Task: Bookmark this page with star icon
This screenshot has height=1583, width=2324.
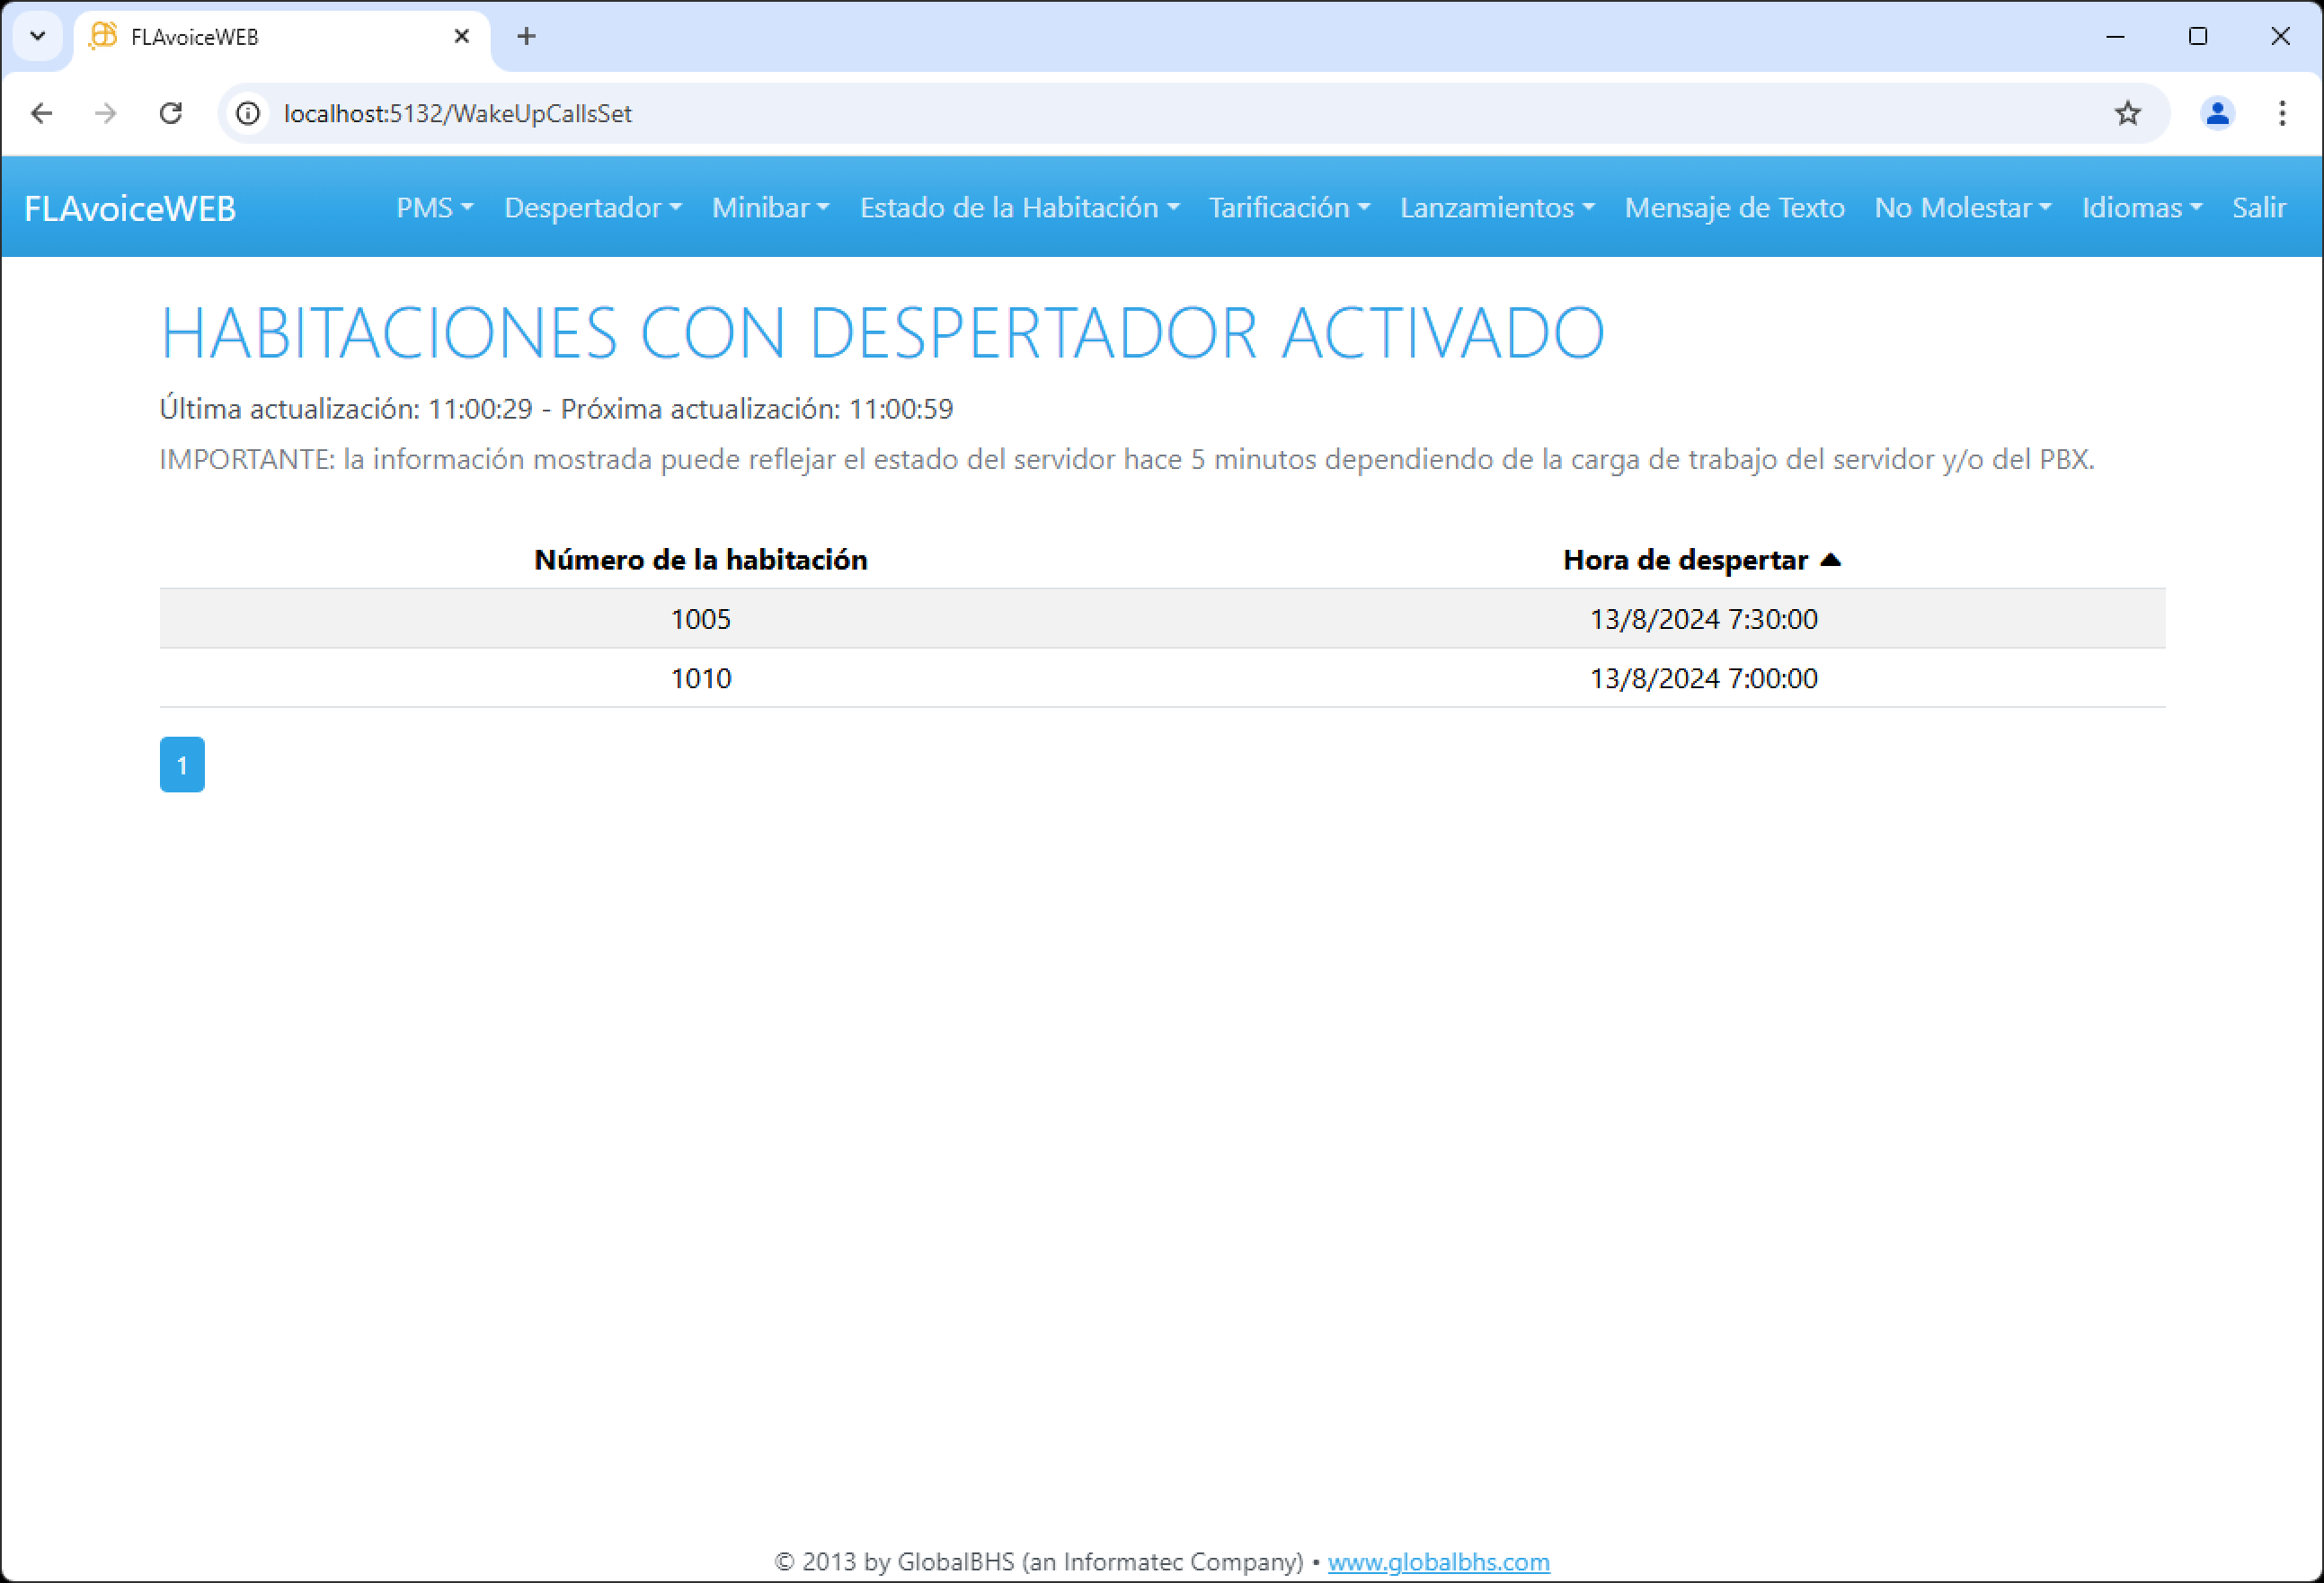Action: click(2127, 113)
